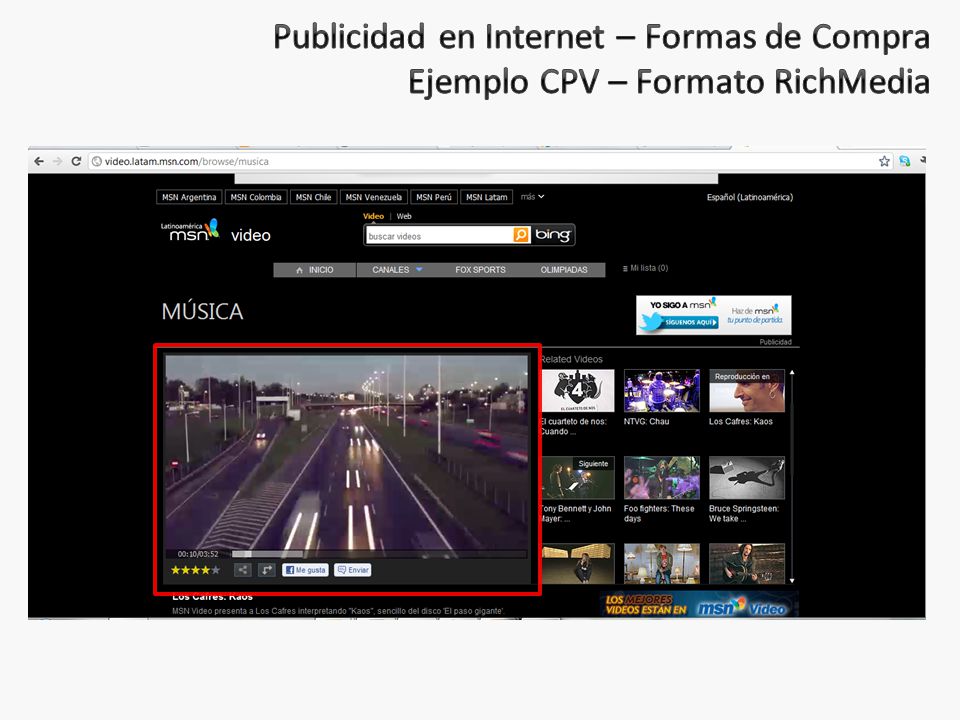Click the video player picture area
Screen dimensions: 960x720
pos(347,452)
